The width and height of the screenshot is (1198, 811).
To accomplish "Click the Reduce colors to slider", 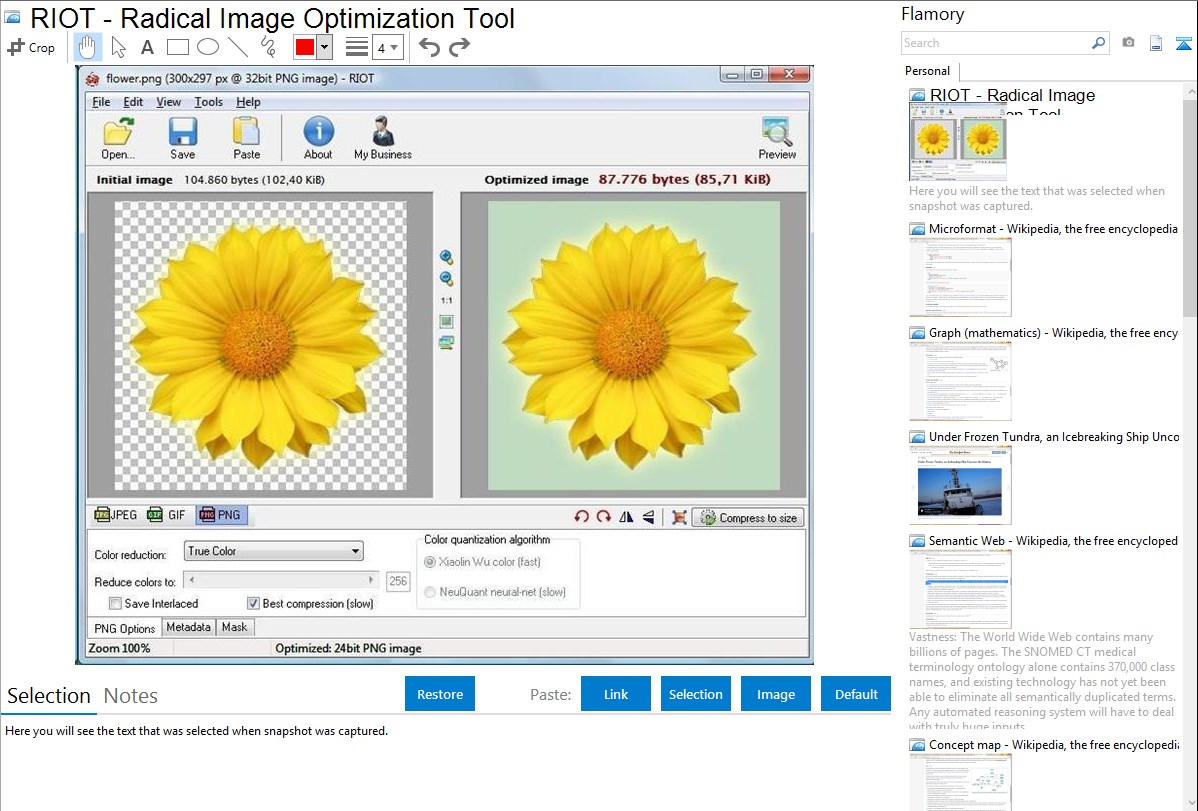I will [x=281, y=580].
